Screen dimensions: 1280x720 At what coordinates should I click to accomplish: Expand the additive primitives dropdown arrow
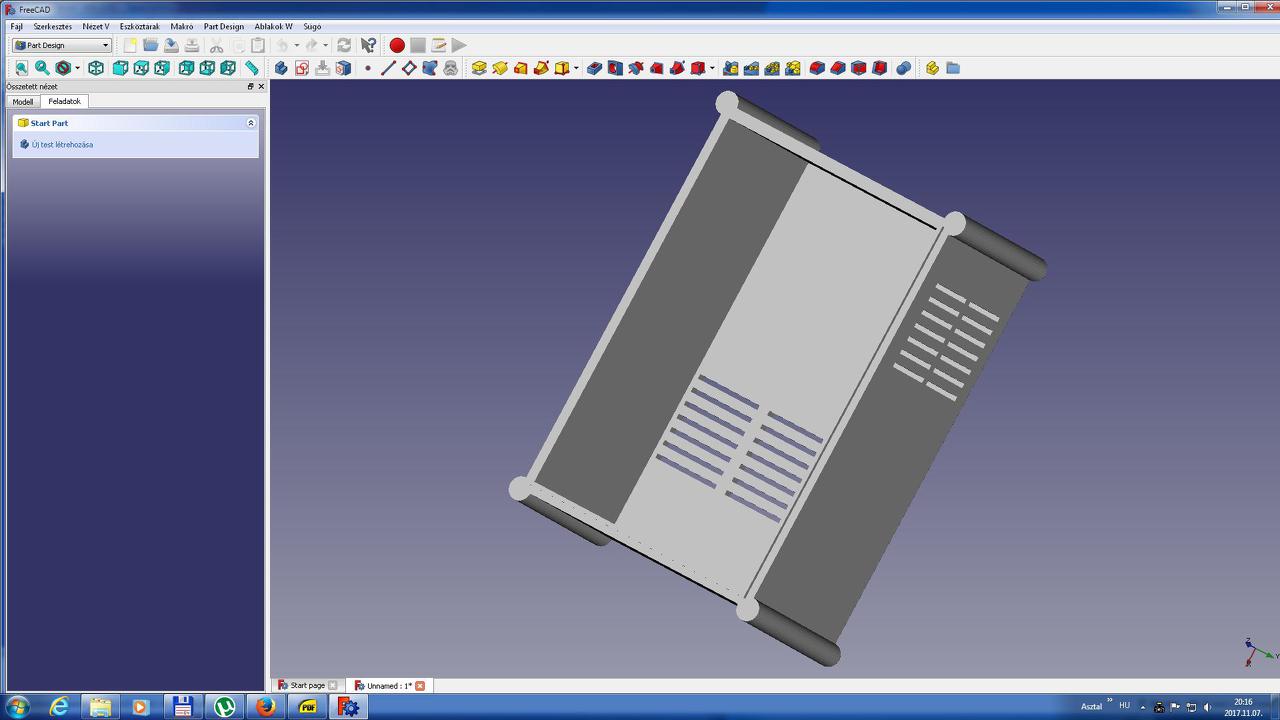576,68
